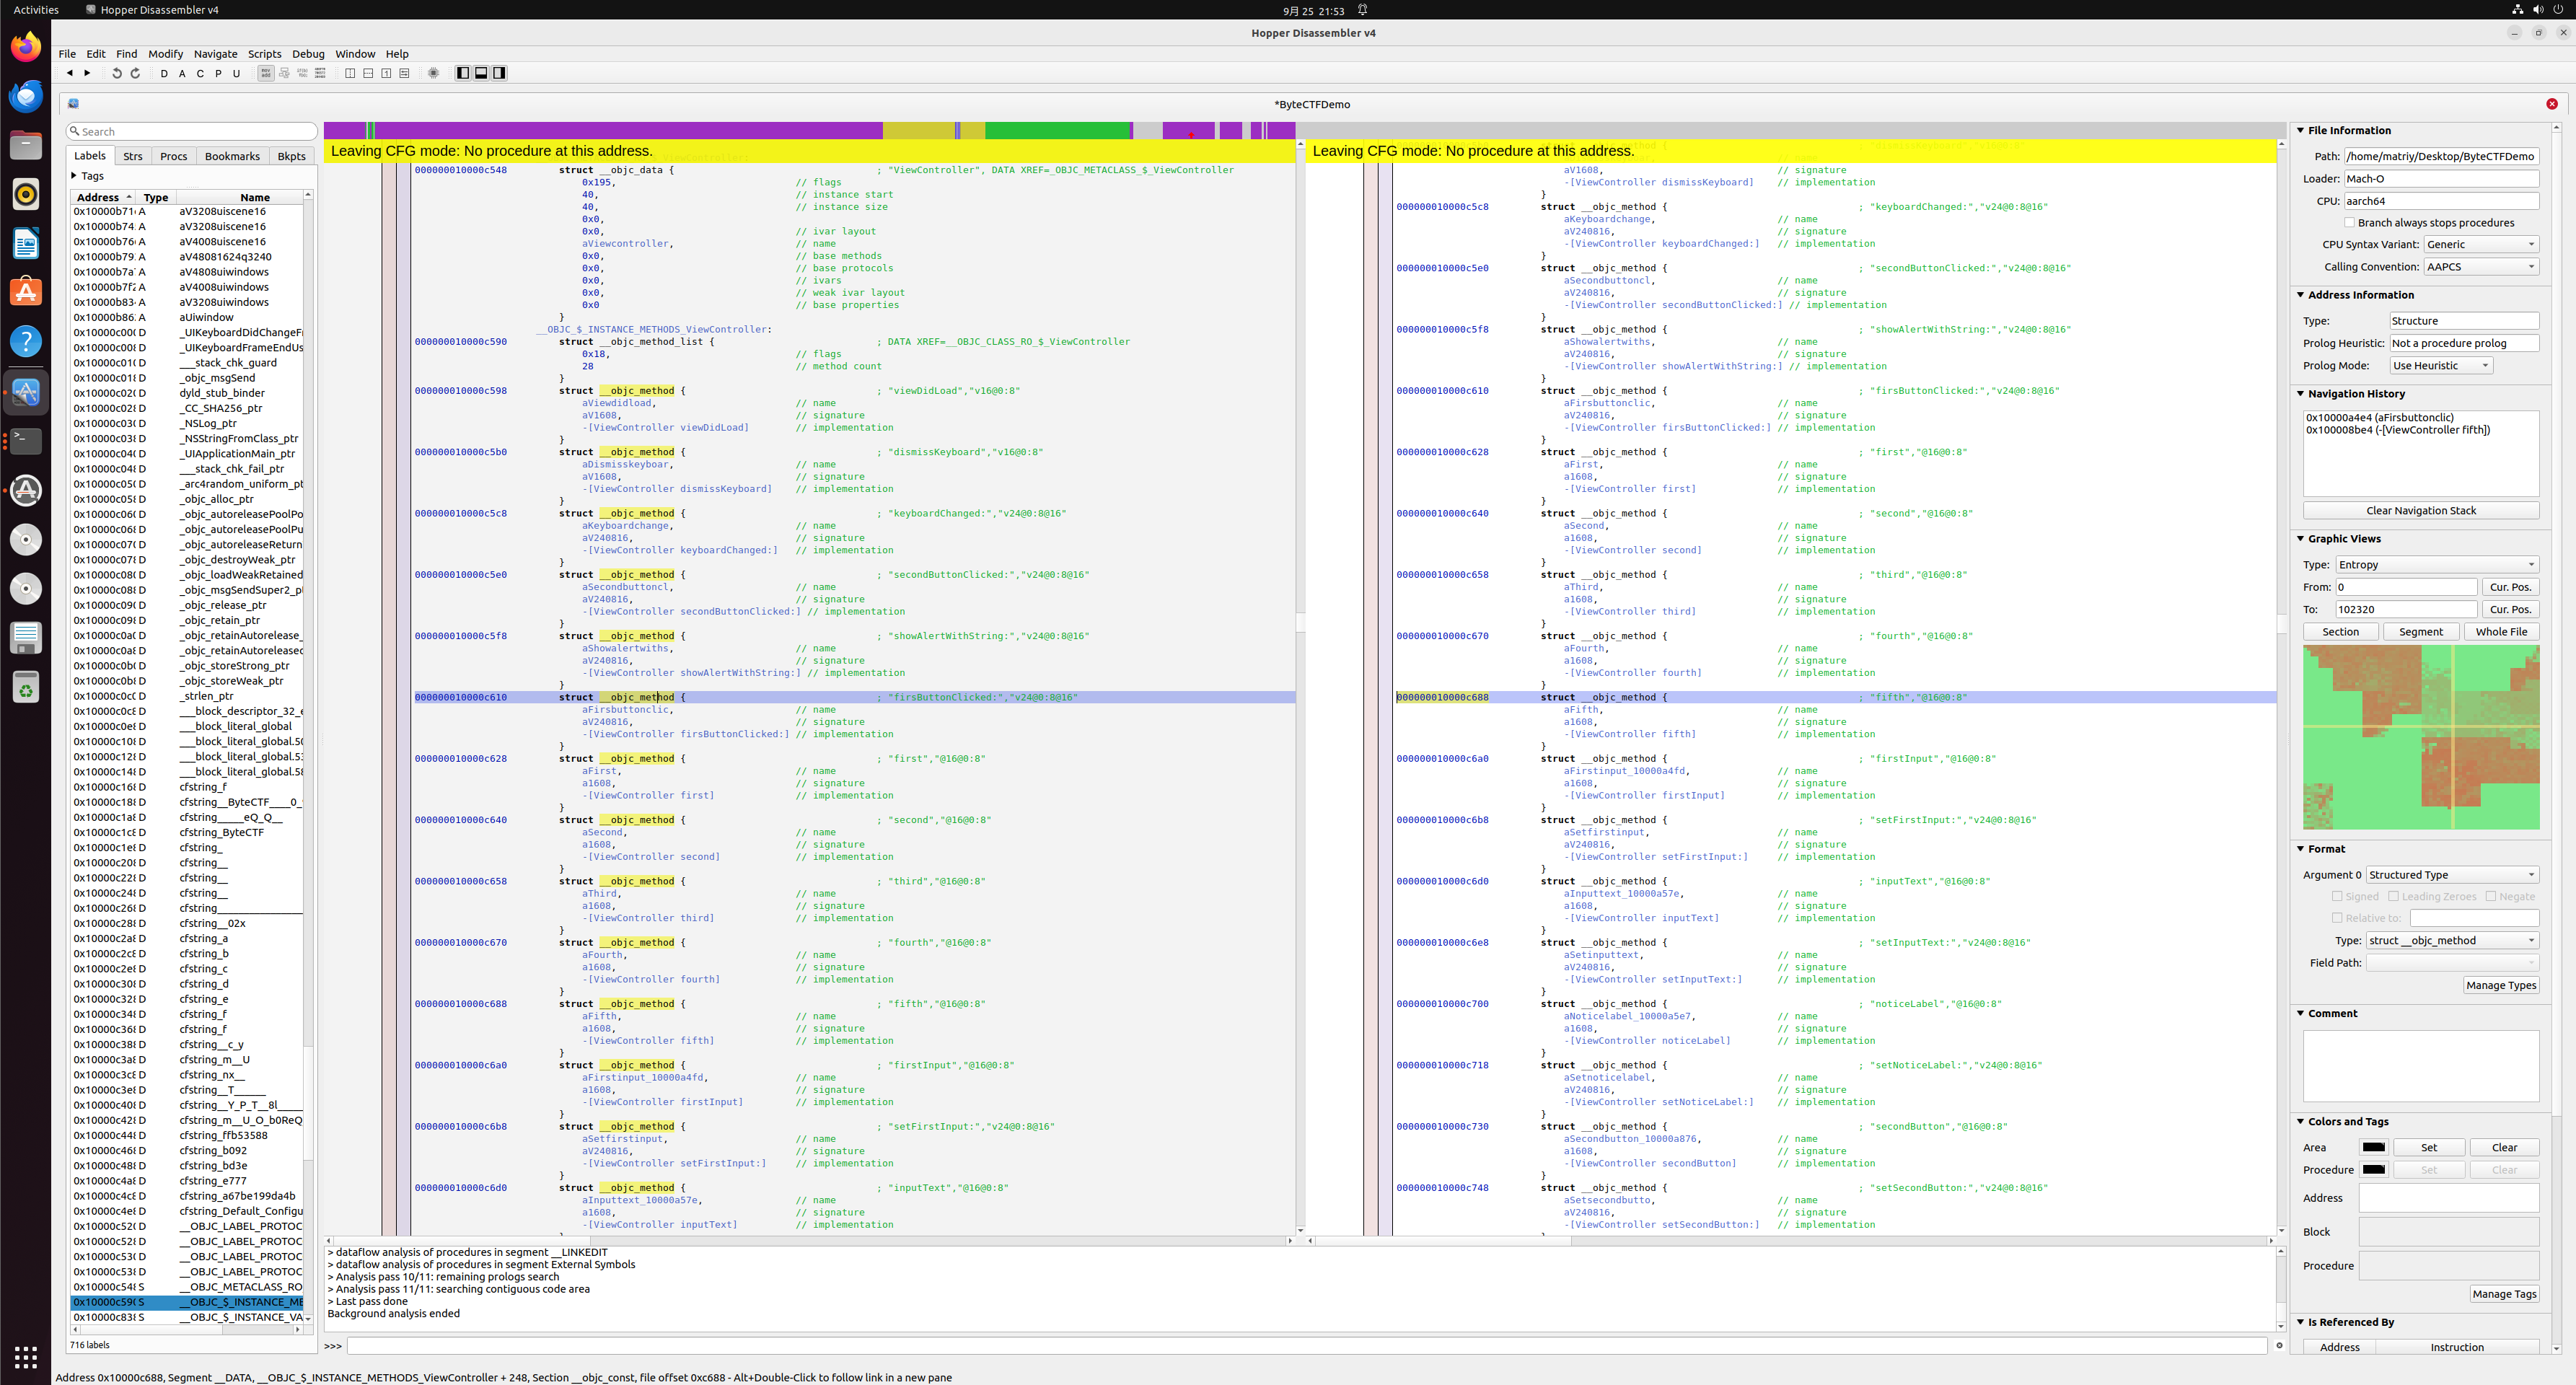Image resolution: width=2576 pixels, height=1385 pixels.
Task: Click the Area color swatch
Action: tap(2373, 1148)
